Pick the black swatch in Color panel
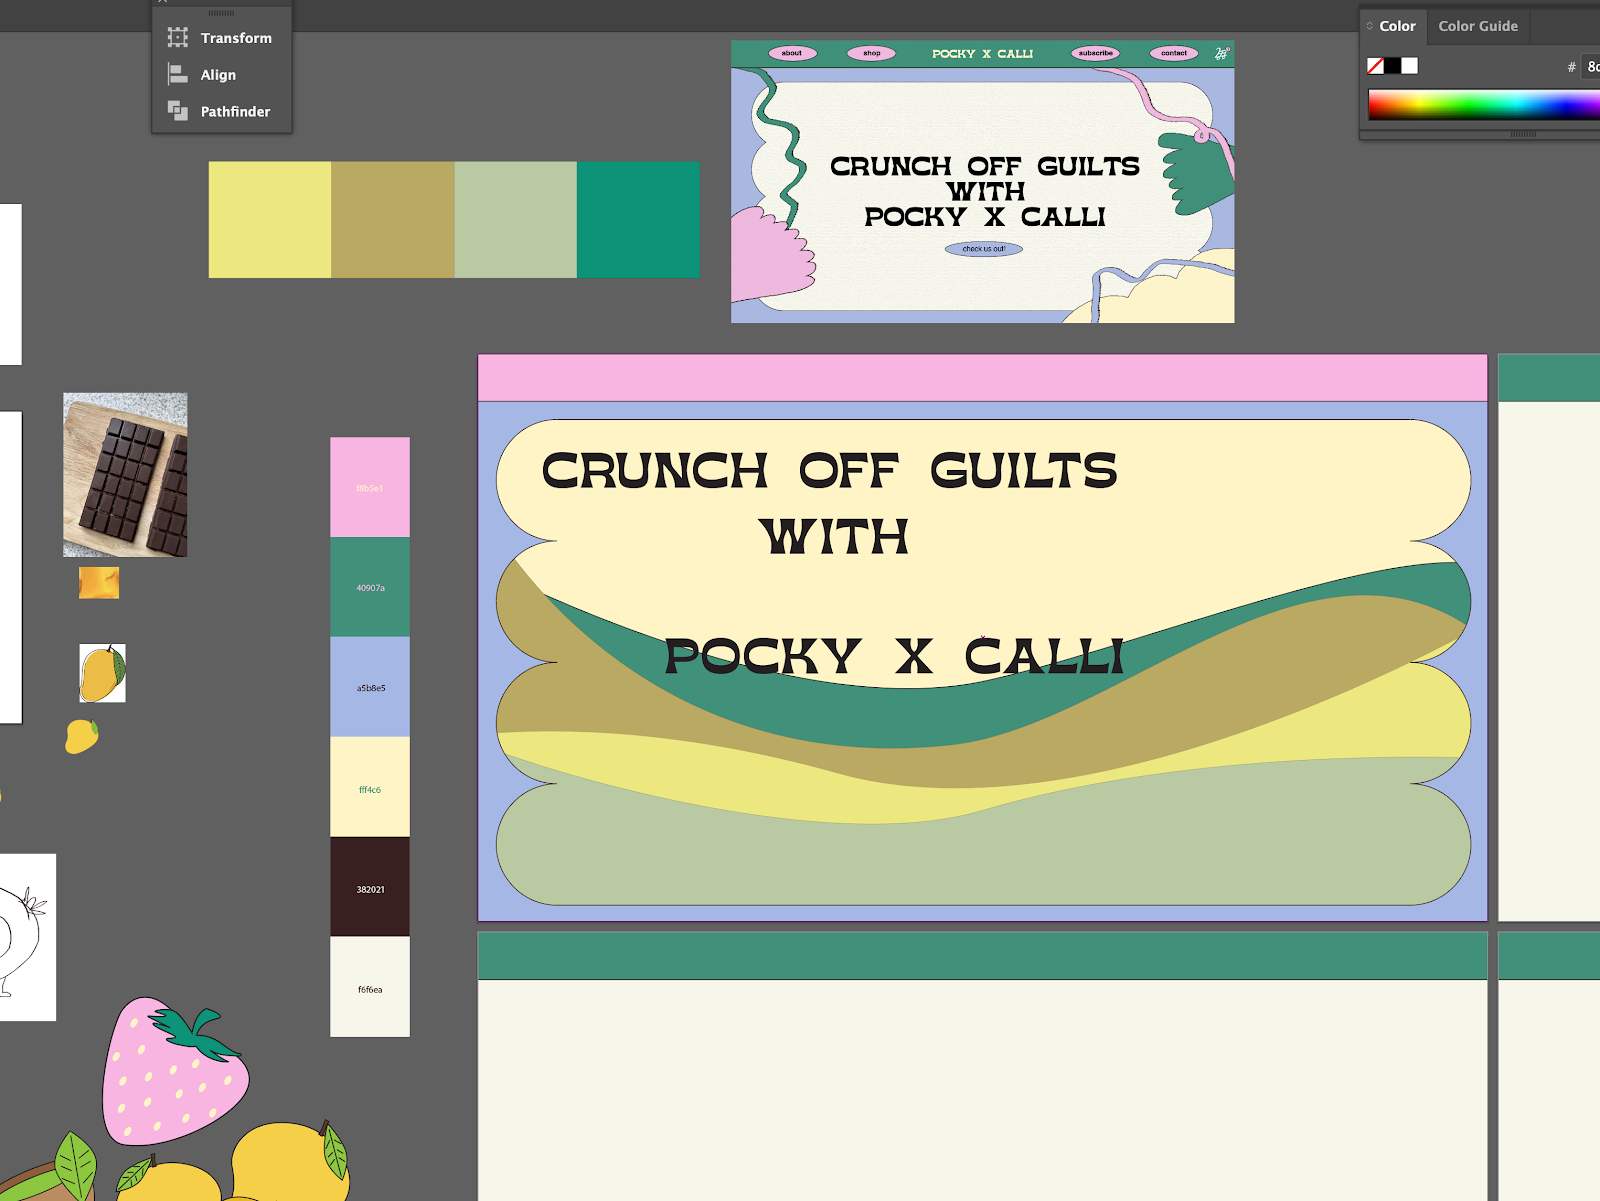 1392,66
